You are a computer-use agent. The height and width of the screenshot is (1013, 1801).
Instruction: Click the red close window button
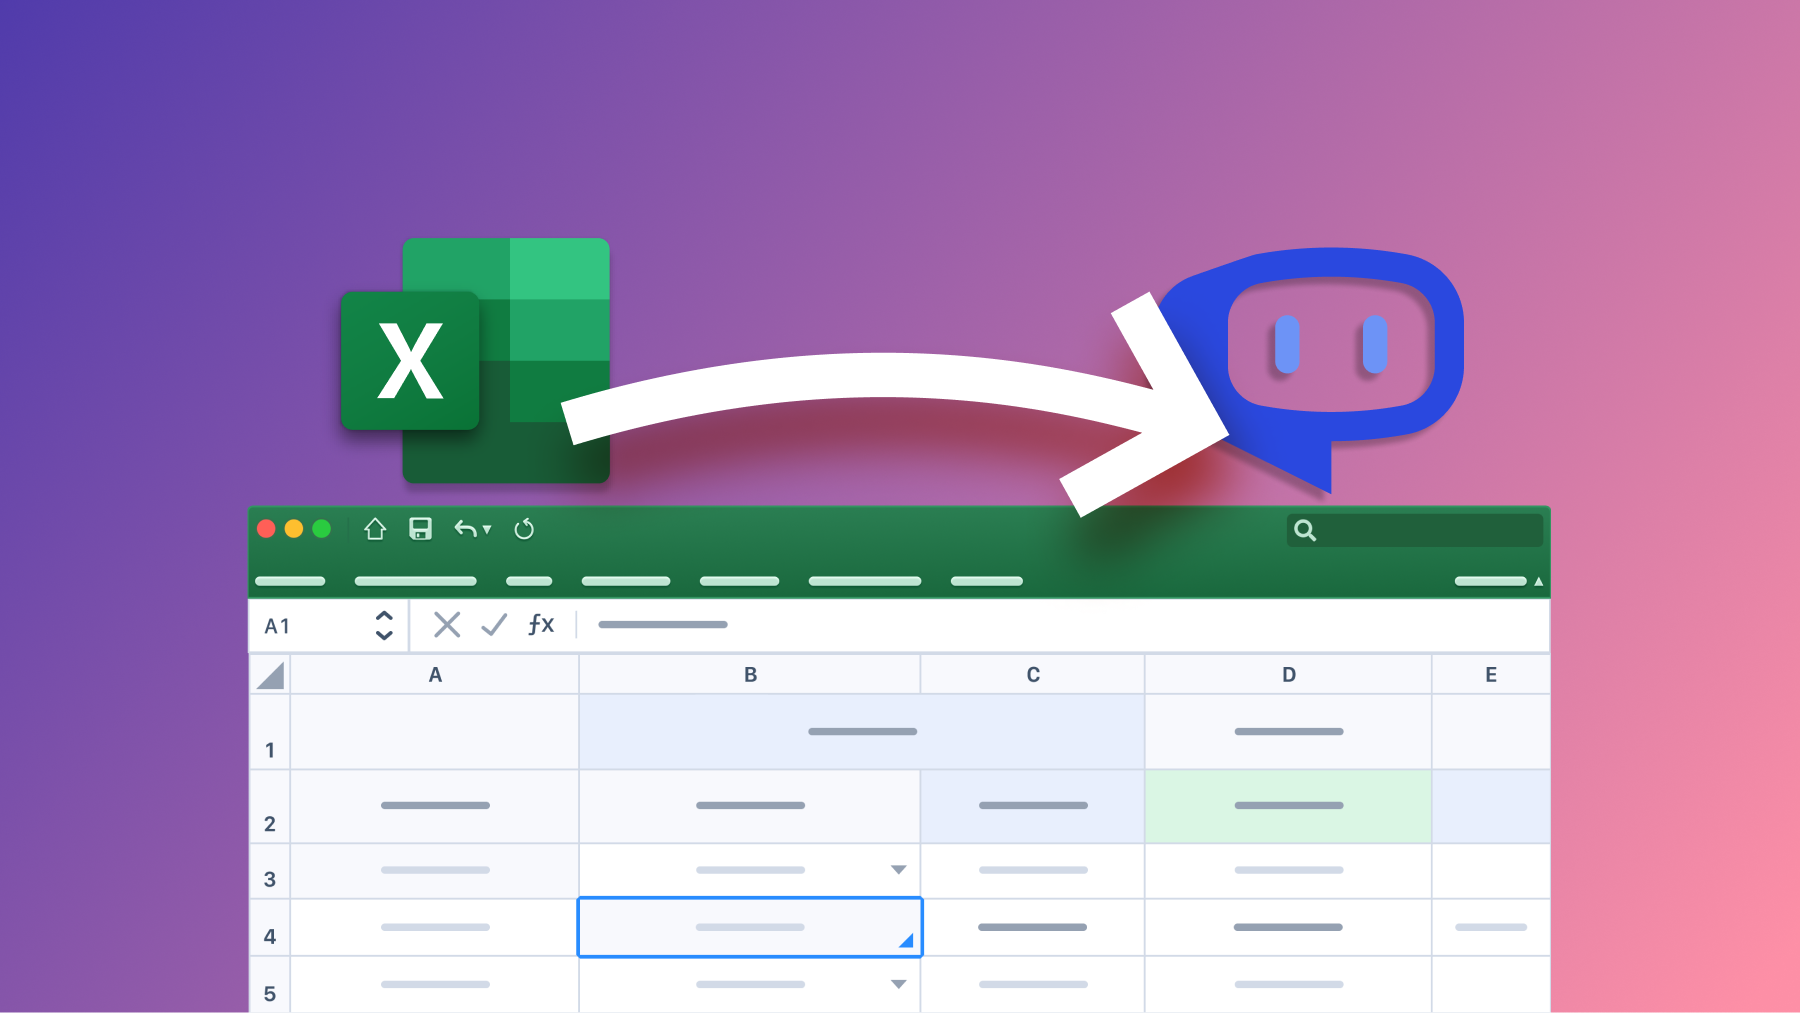[x=266, y=529]
